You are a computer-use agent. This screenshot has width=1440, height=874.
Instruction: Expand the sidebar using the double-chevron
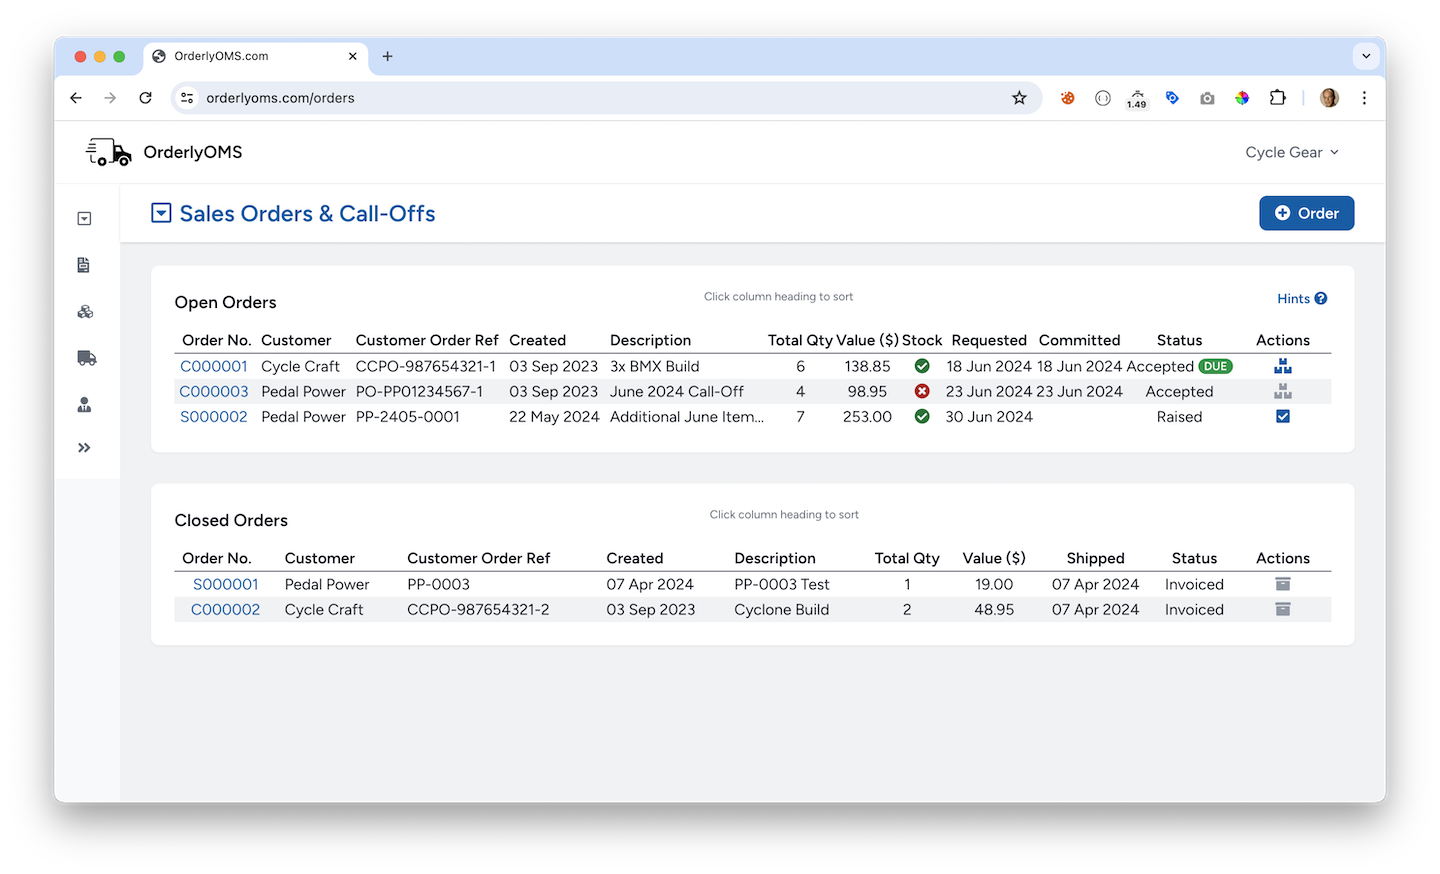click(x=84, y=447)
